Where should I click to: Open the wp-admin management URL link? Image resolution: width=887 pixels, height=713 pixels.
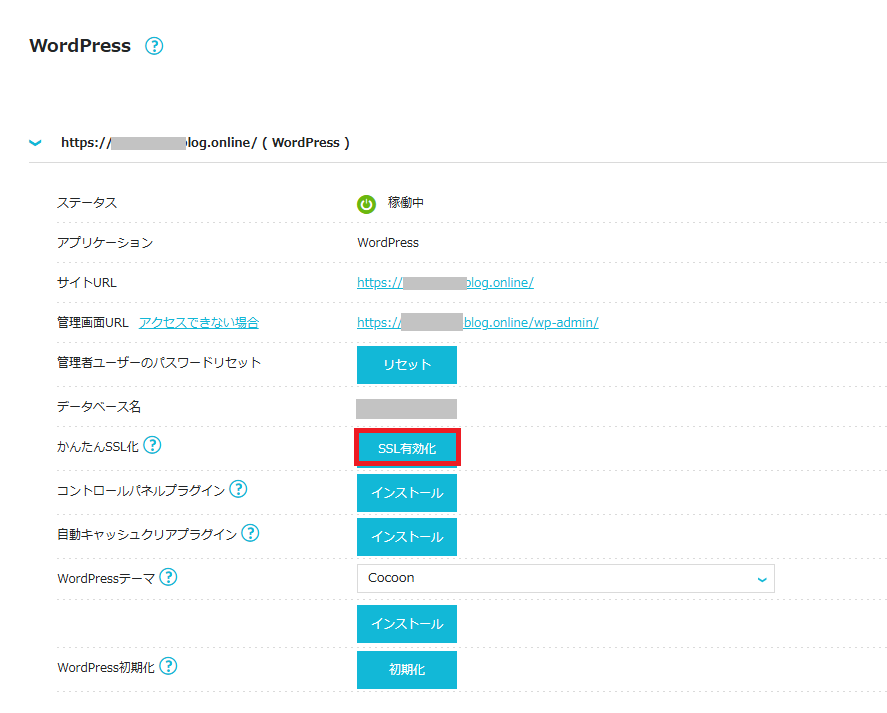point(477,323)
